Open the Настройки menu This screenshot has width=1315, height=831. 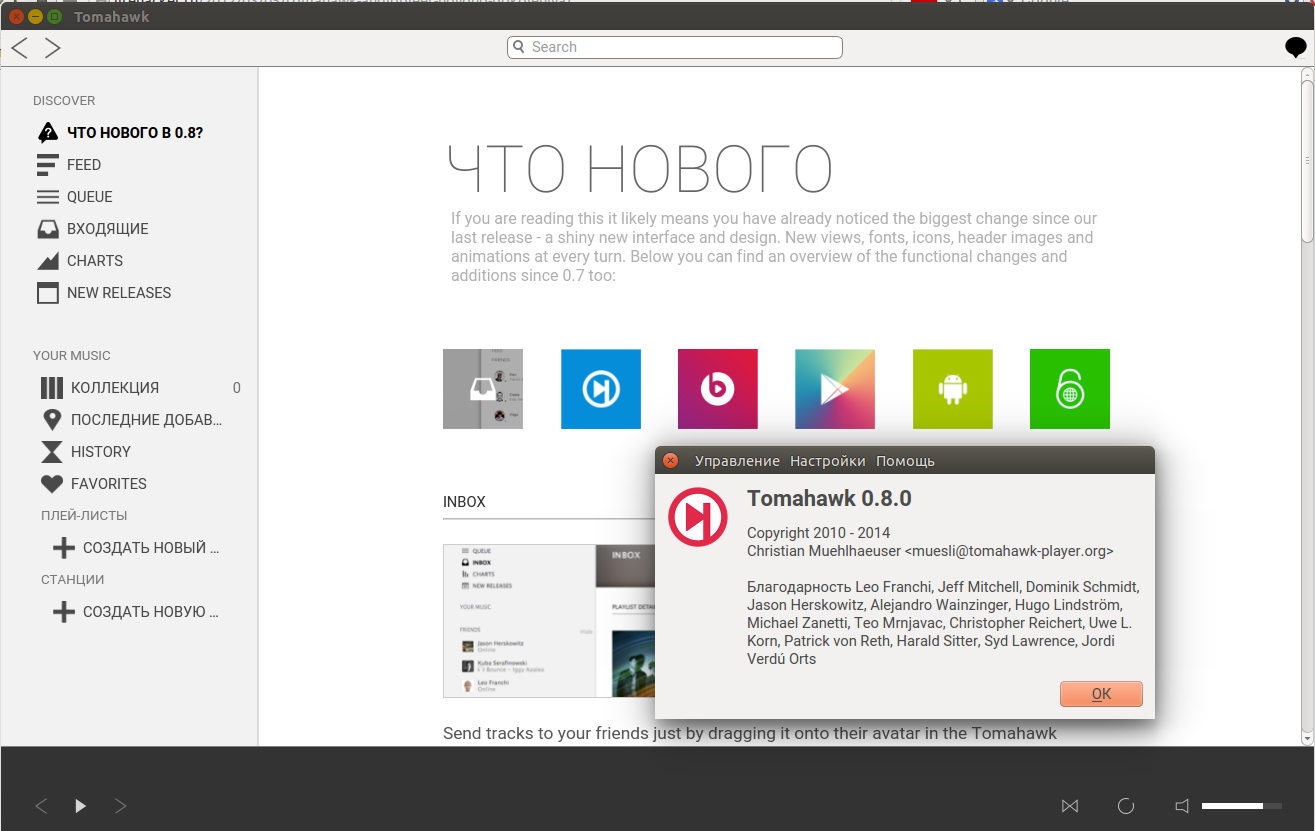pyautogui.click(x=828, y=461)
